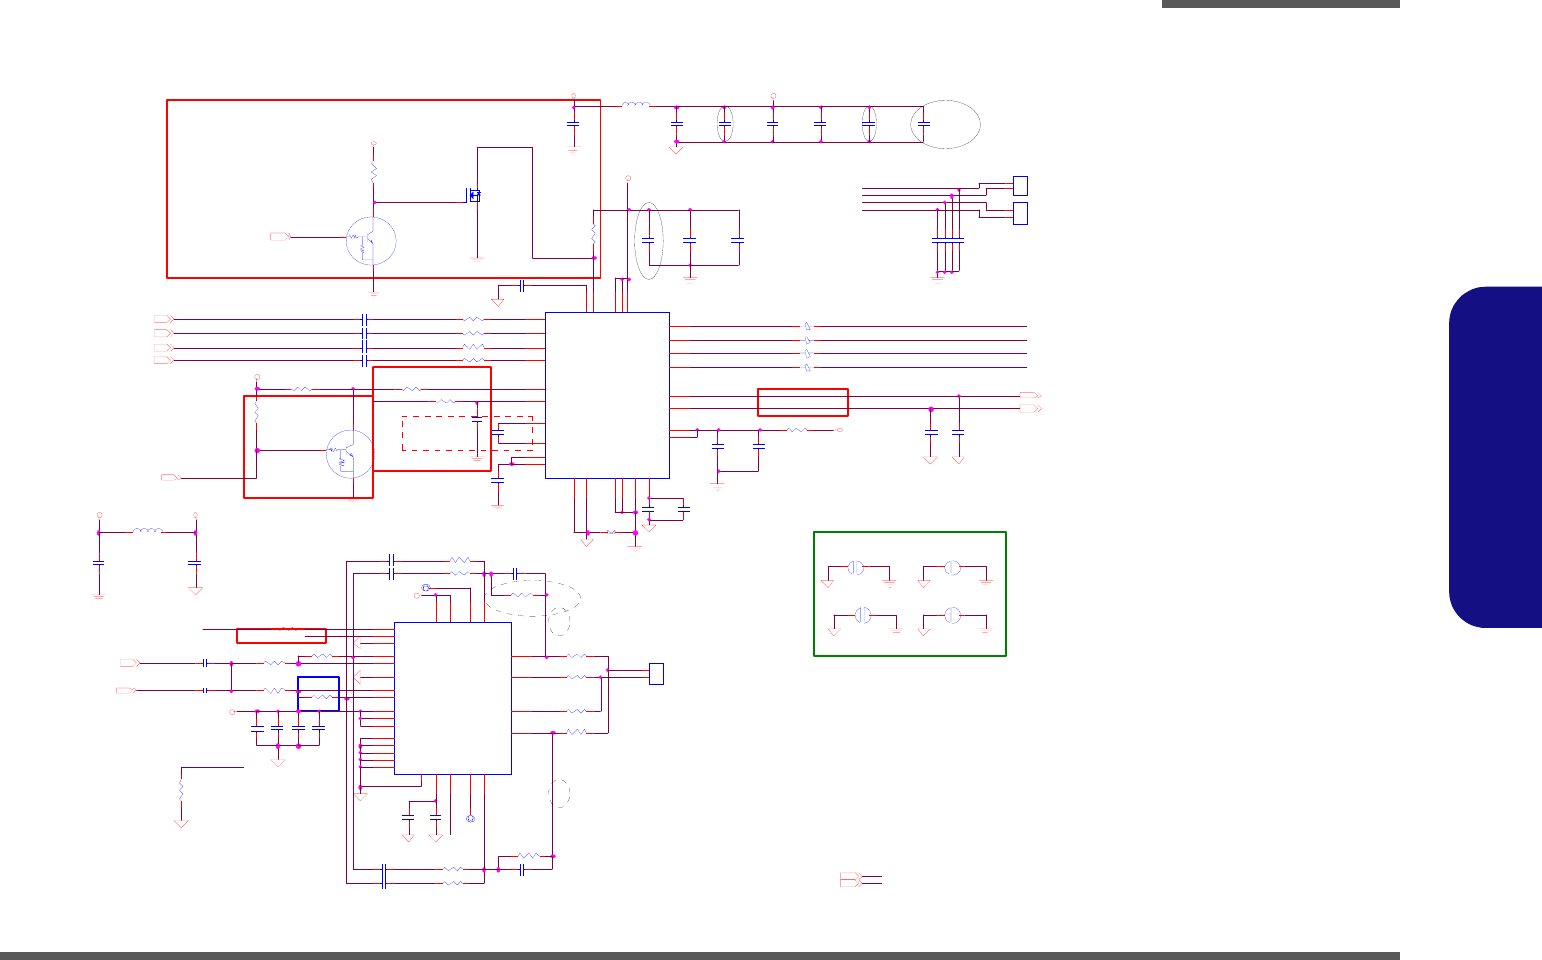The width and height of the screenshot is (1542, 960).
Task: Click the large grey ellipse at top right
Action: [946, 125]
